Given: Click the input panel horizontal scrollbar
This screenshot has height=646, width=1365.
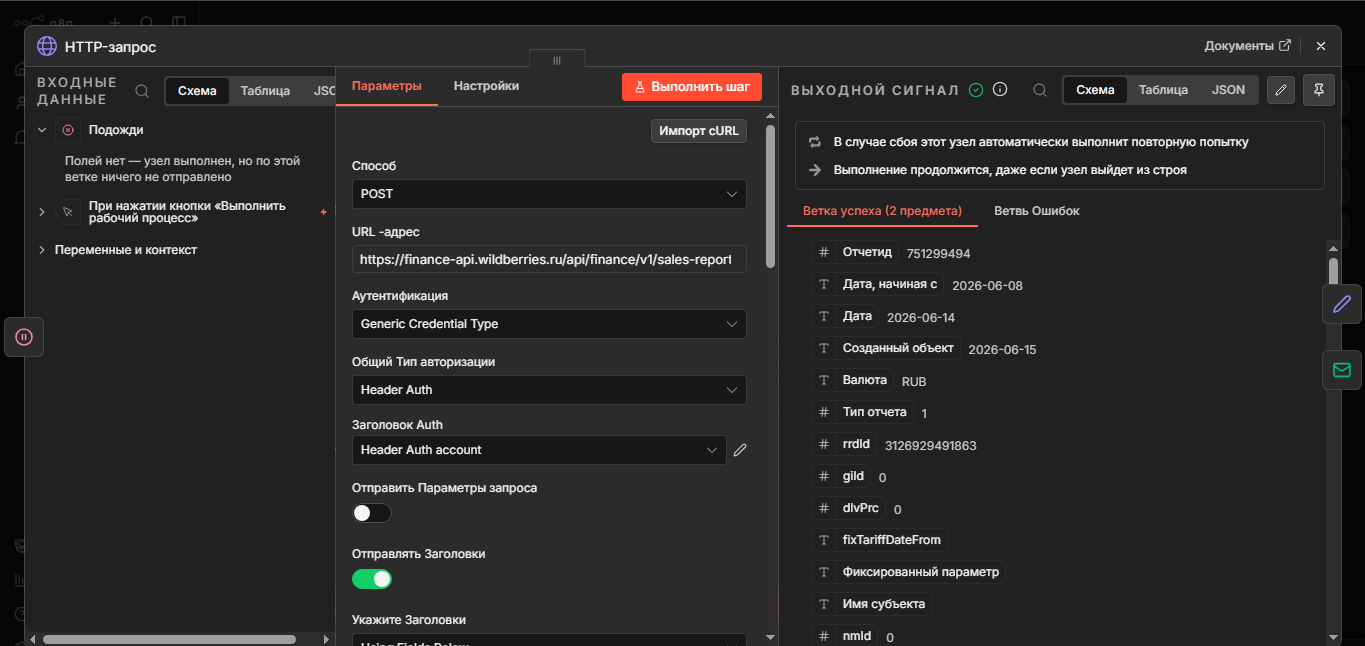Looking at the screenshot, I should tap(169, 639).
